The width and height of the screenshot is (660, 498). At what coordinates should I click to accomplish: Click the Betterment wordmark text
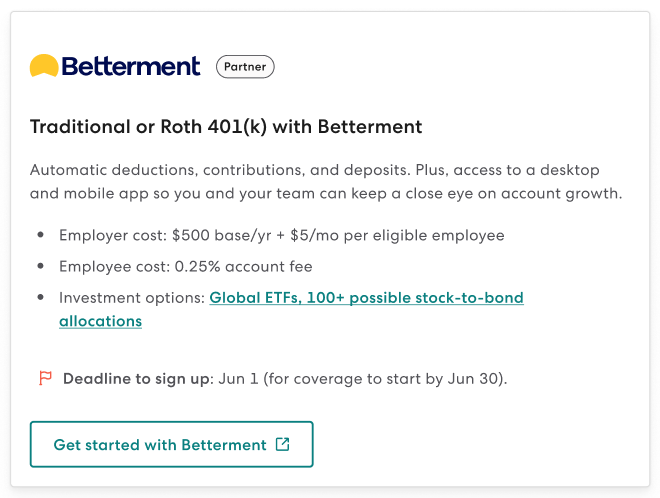tap(131, 66)
